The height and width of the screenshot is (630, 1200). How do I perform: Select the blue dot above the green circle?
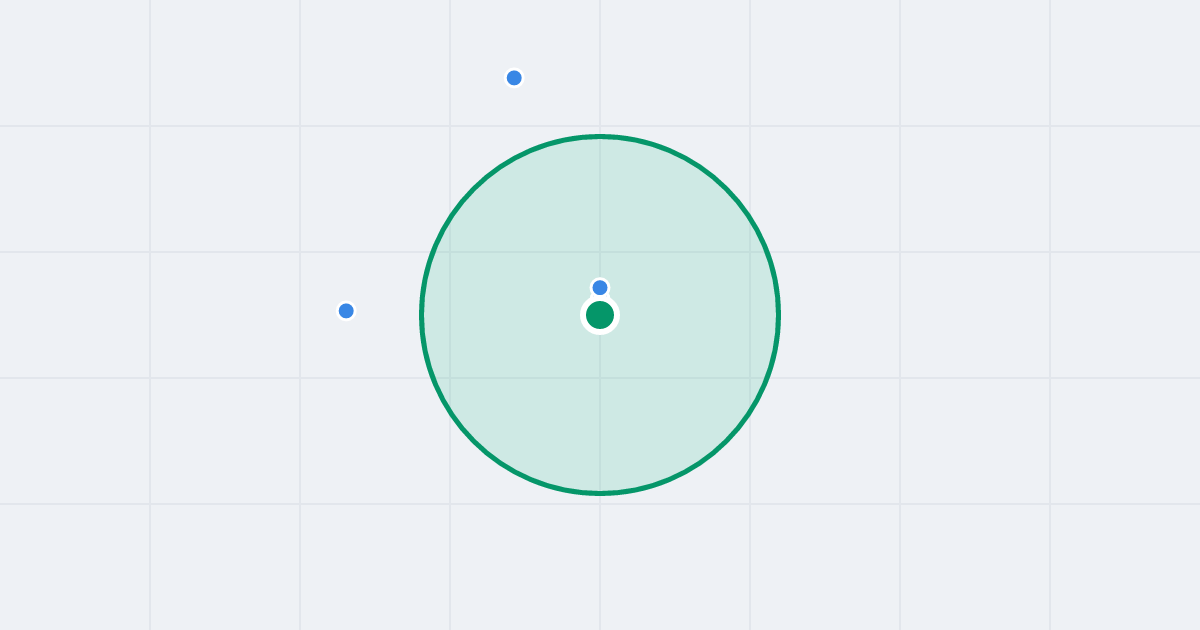click(514, 78)
